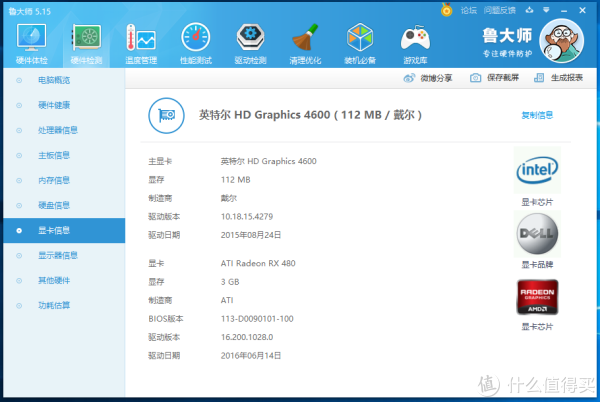
Task: Click the gold medal icon in title bar
Action: (446, 10)
